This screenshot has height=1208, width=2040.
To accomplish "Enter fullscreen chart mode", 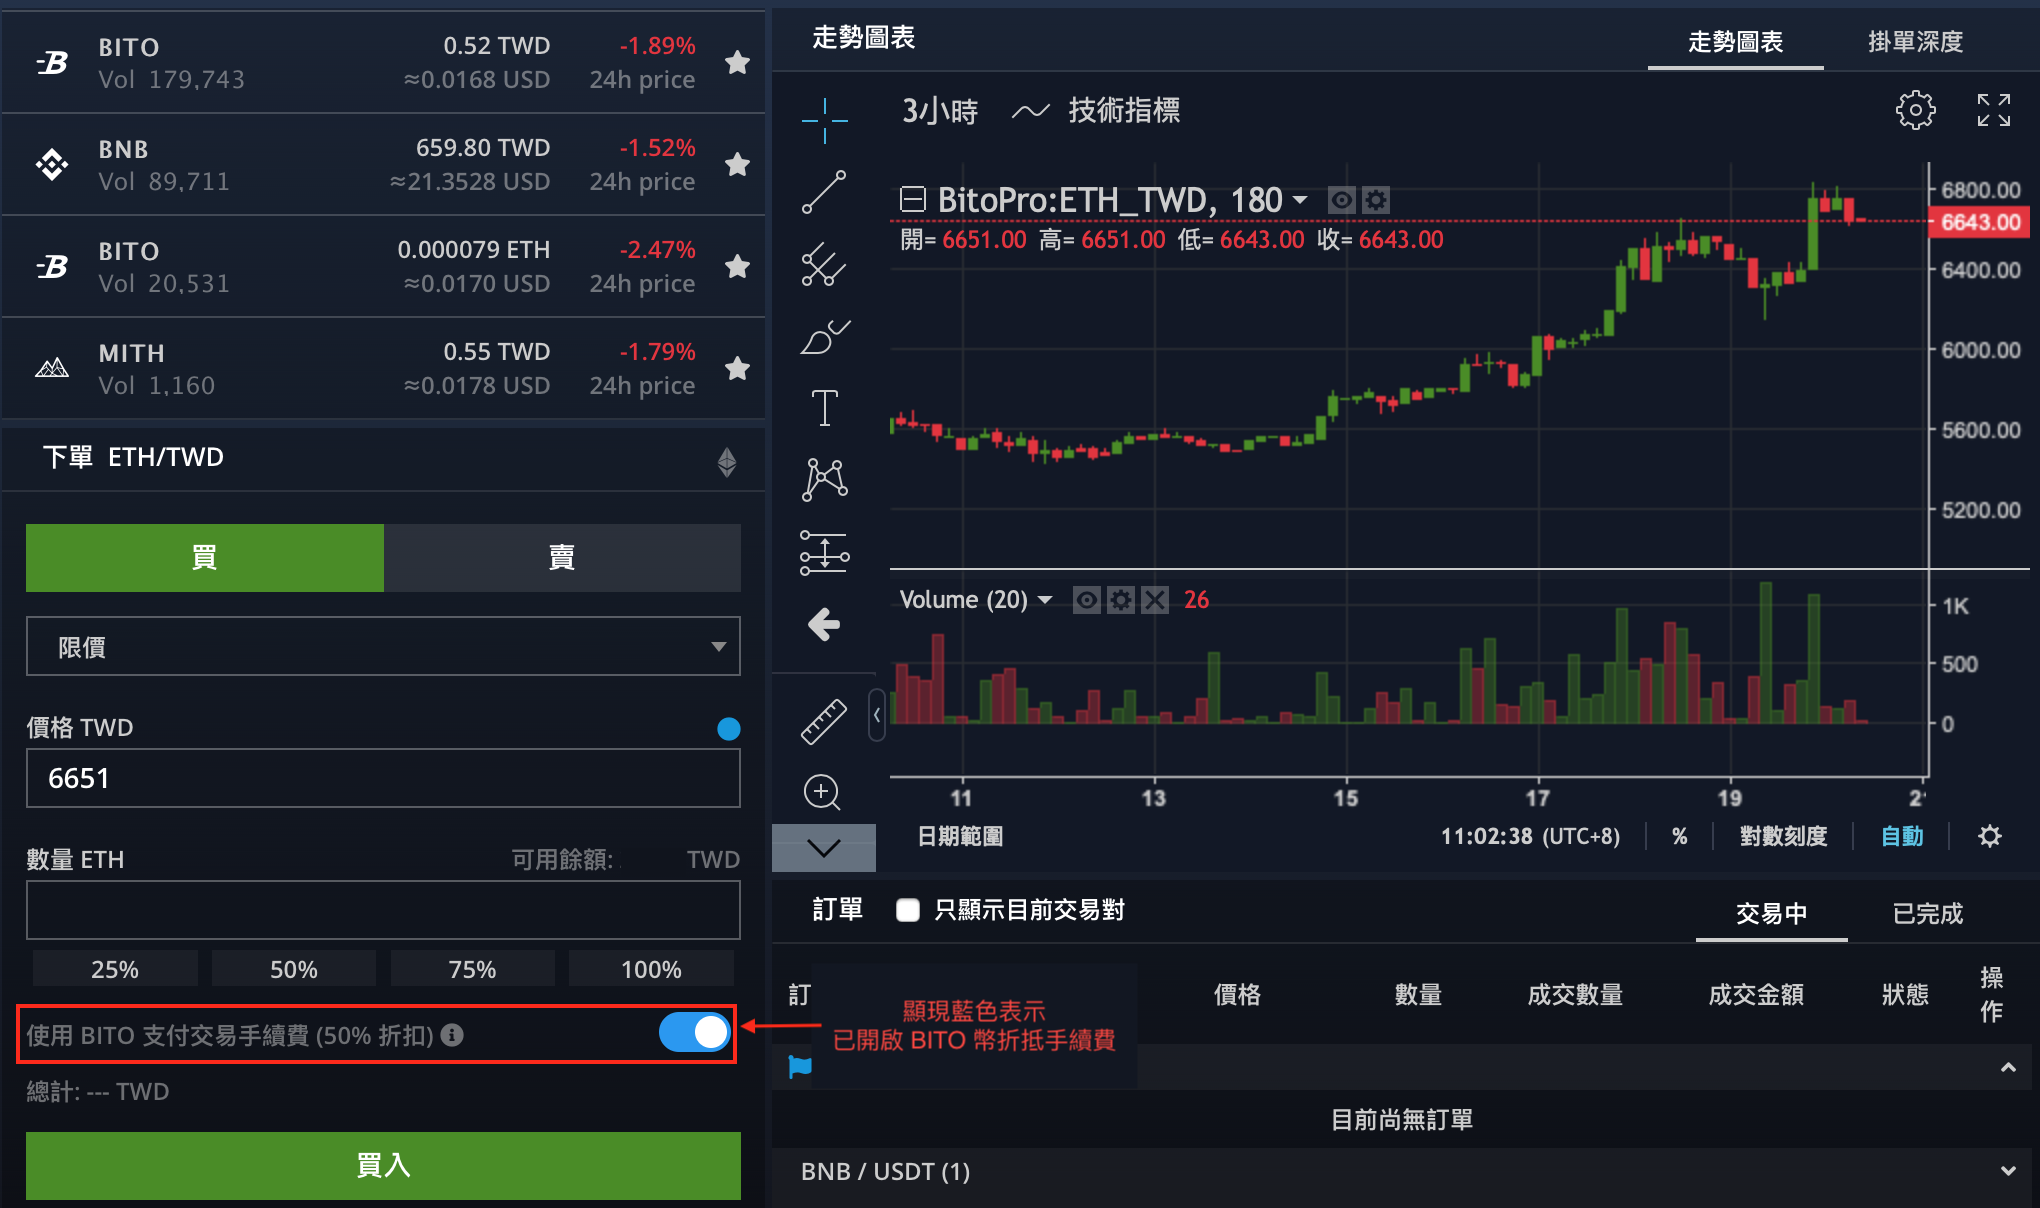I will (x=1993, y=110).
